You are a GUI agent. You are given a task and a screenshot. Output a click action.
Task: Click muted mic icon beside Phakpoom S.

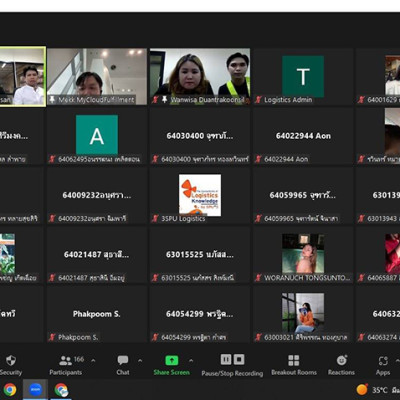52,337
